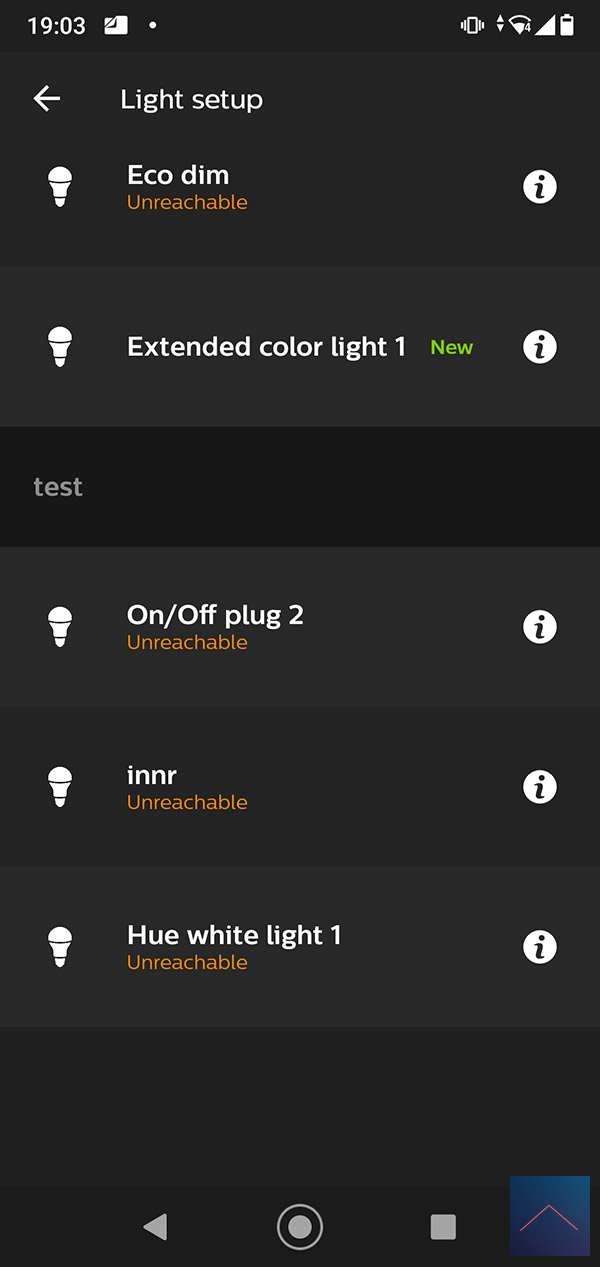
Task: View info for innr light
Action: pyautogui.click(x=540, y=787)
